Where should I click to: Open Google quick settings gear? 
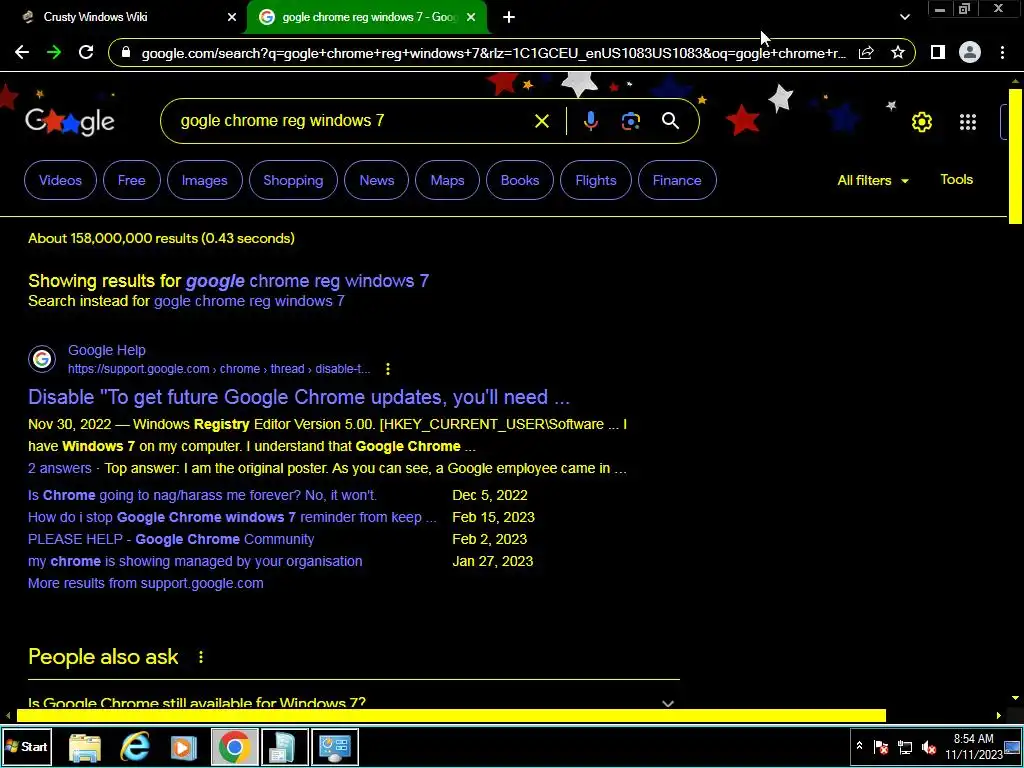(921, 121)
